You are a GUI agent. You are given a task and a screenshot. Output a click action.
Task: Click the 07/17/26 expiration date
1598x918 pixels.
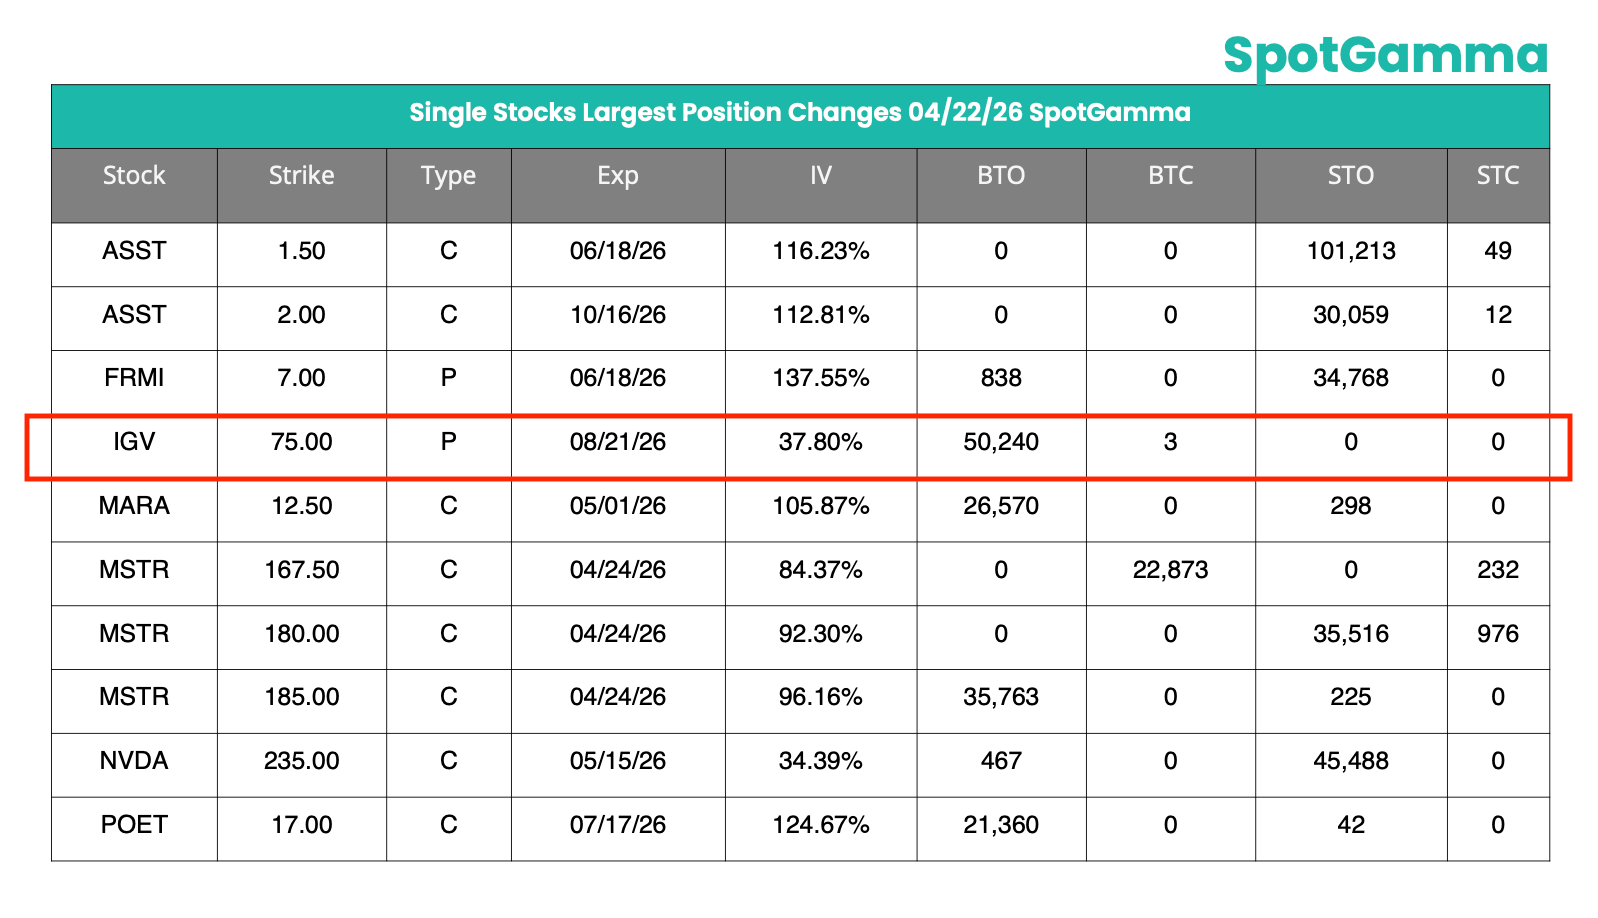tap(618, 825)
